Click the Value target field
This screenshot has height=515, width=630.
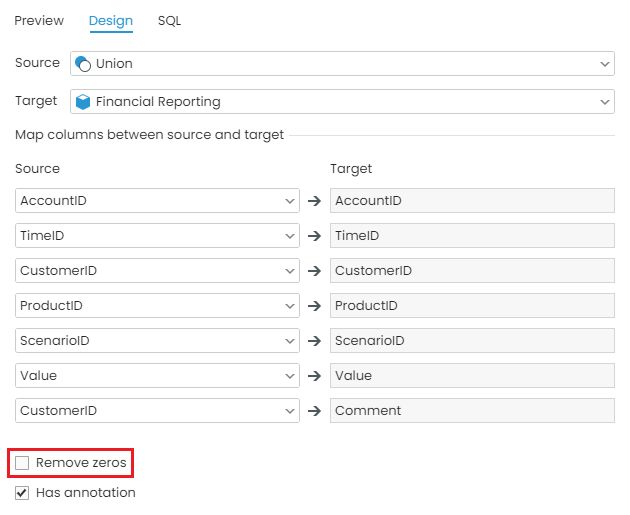(x=472, y=375)
